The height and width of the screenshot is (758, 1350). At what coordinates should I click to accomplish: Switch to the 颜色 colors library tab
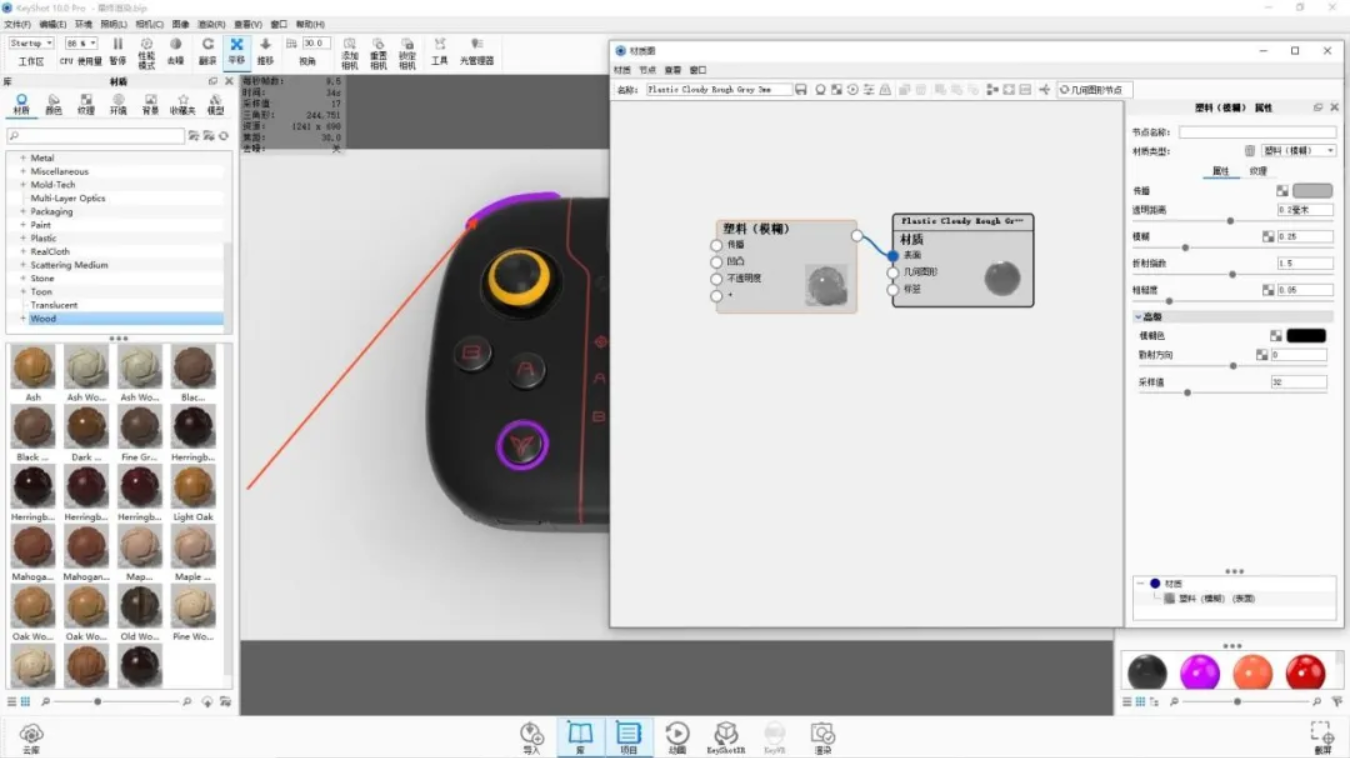(54, 104)
